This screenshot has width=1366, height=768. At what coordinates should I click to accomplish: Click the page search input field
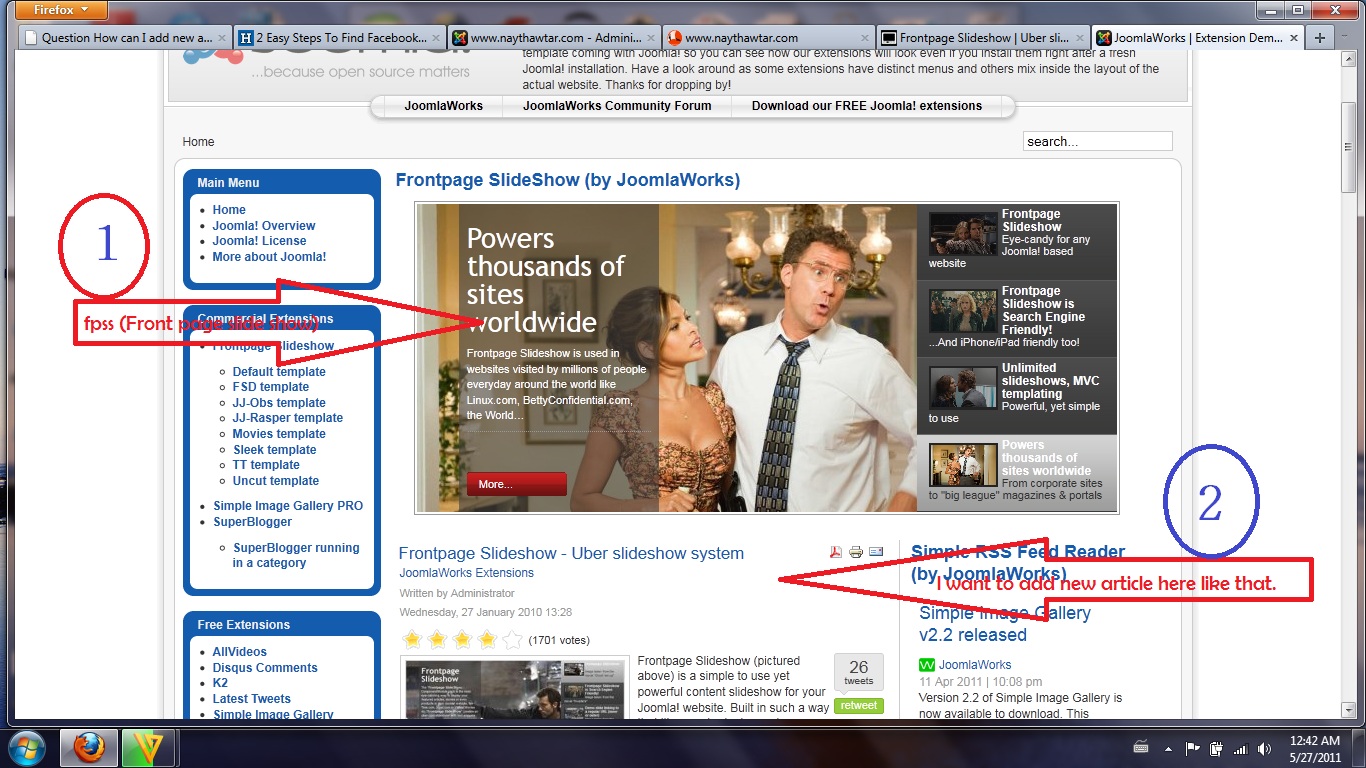tap(1098, 141)
